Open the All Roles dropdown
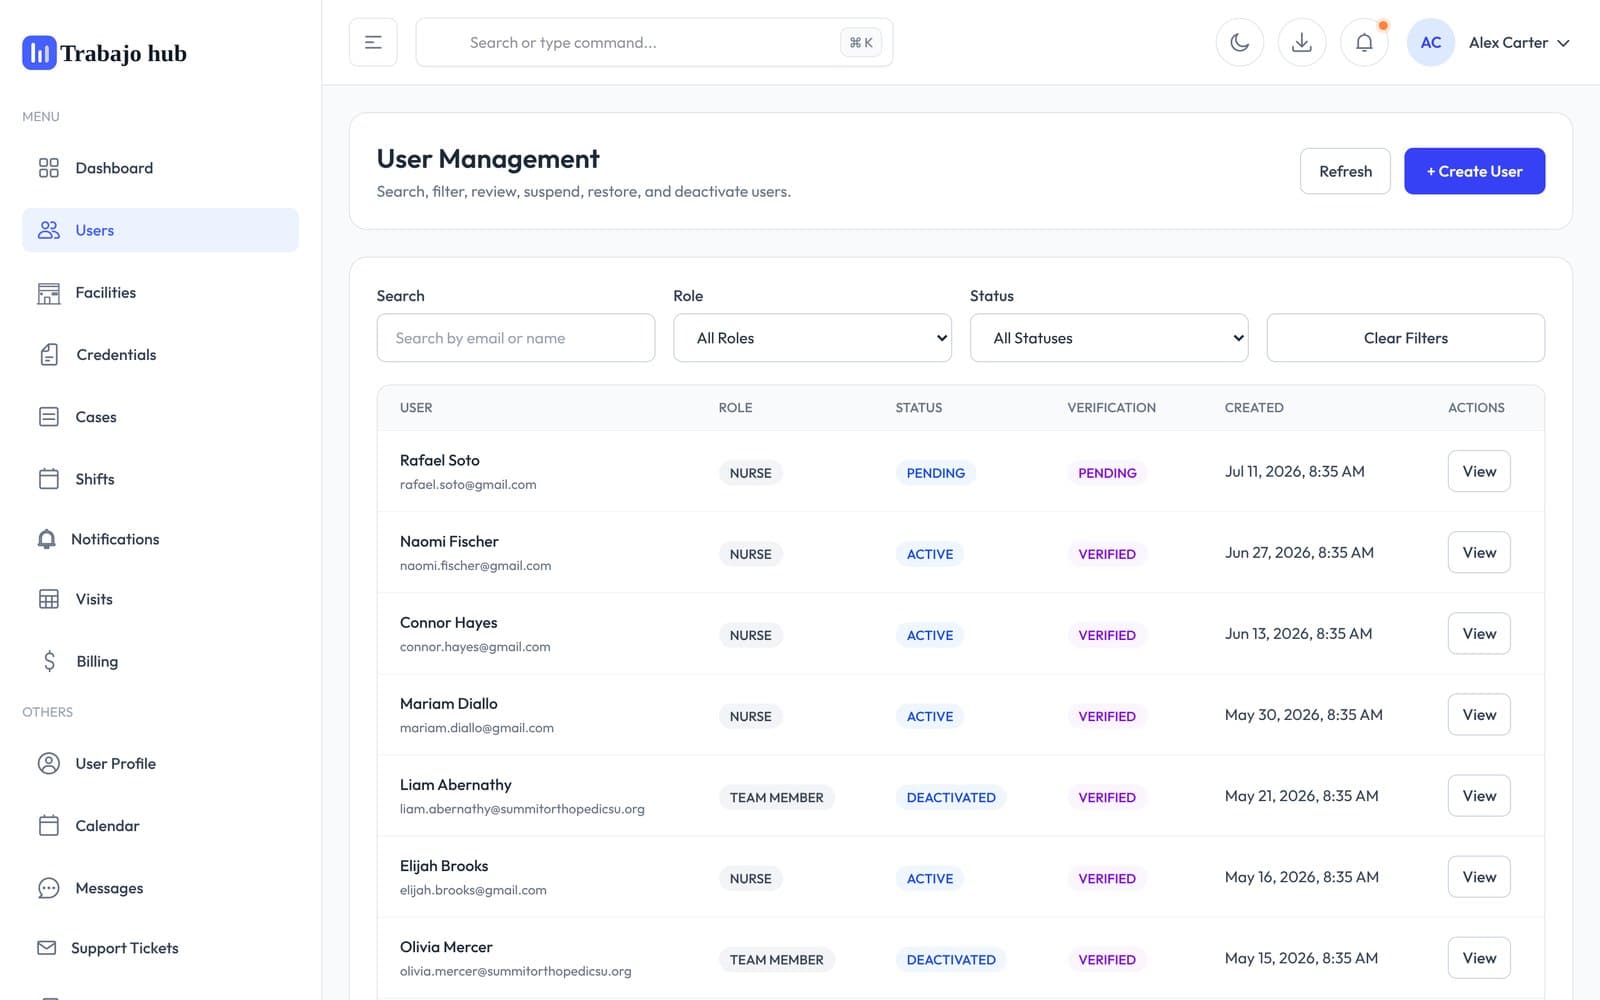The width and height of the screenshot is (1600, 1000). (812, 338)
